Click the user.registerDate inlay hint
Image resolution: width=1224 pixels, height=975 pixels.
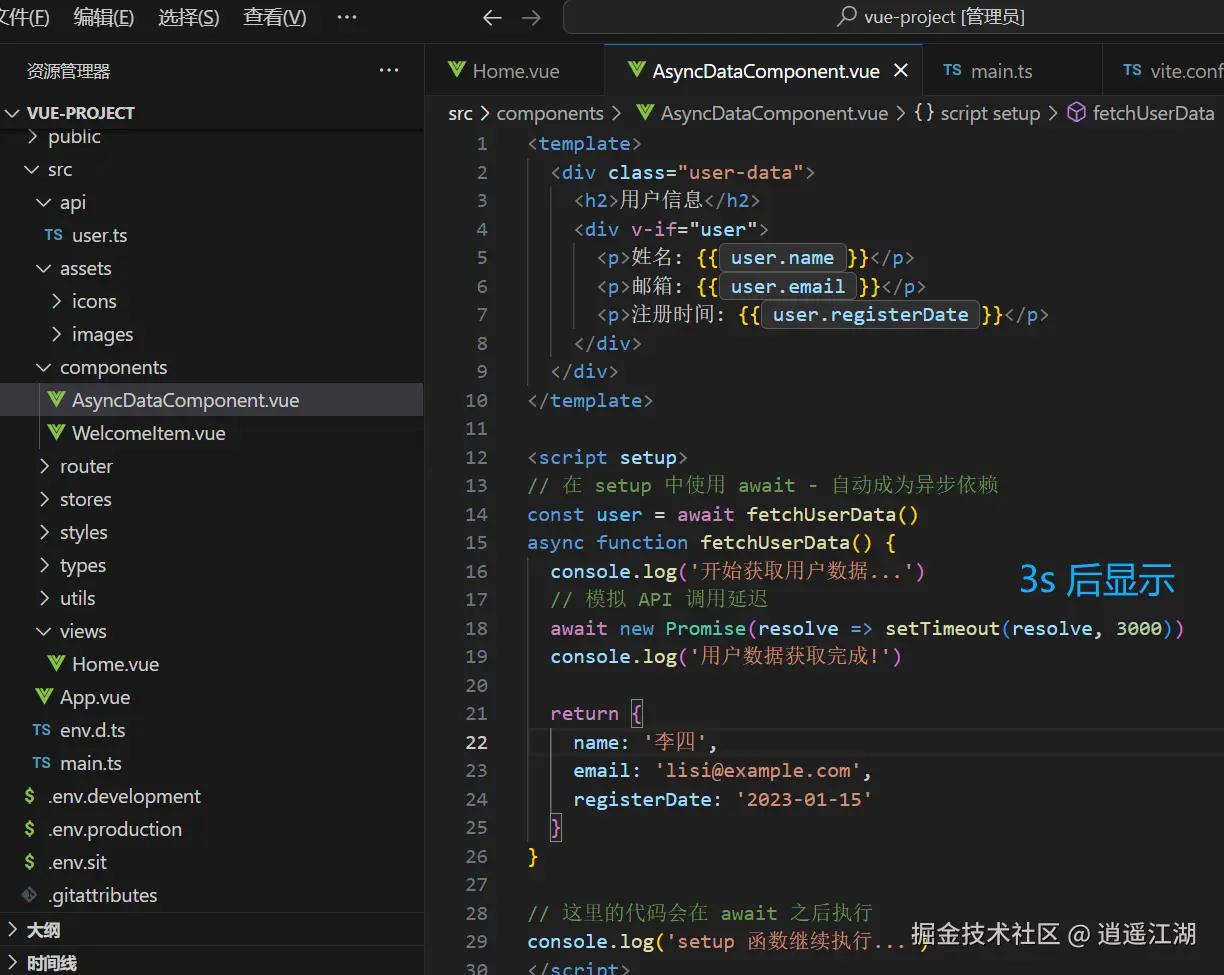pyautogui.click(x=870, y=315)
